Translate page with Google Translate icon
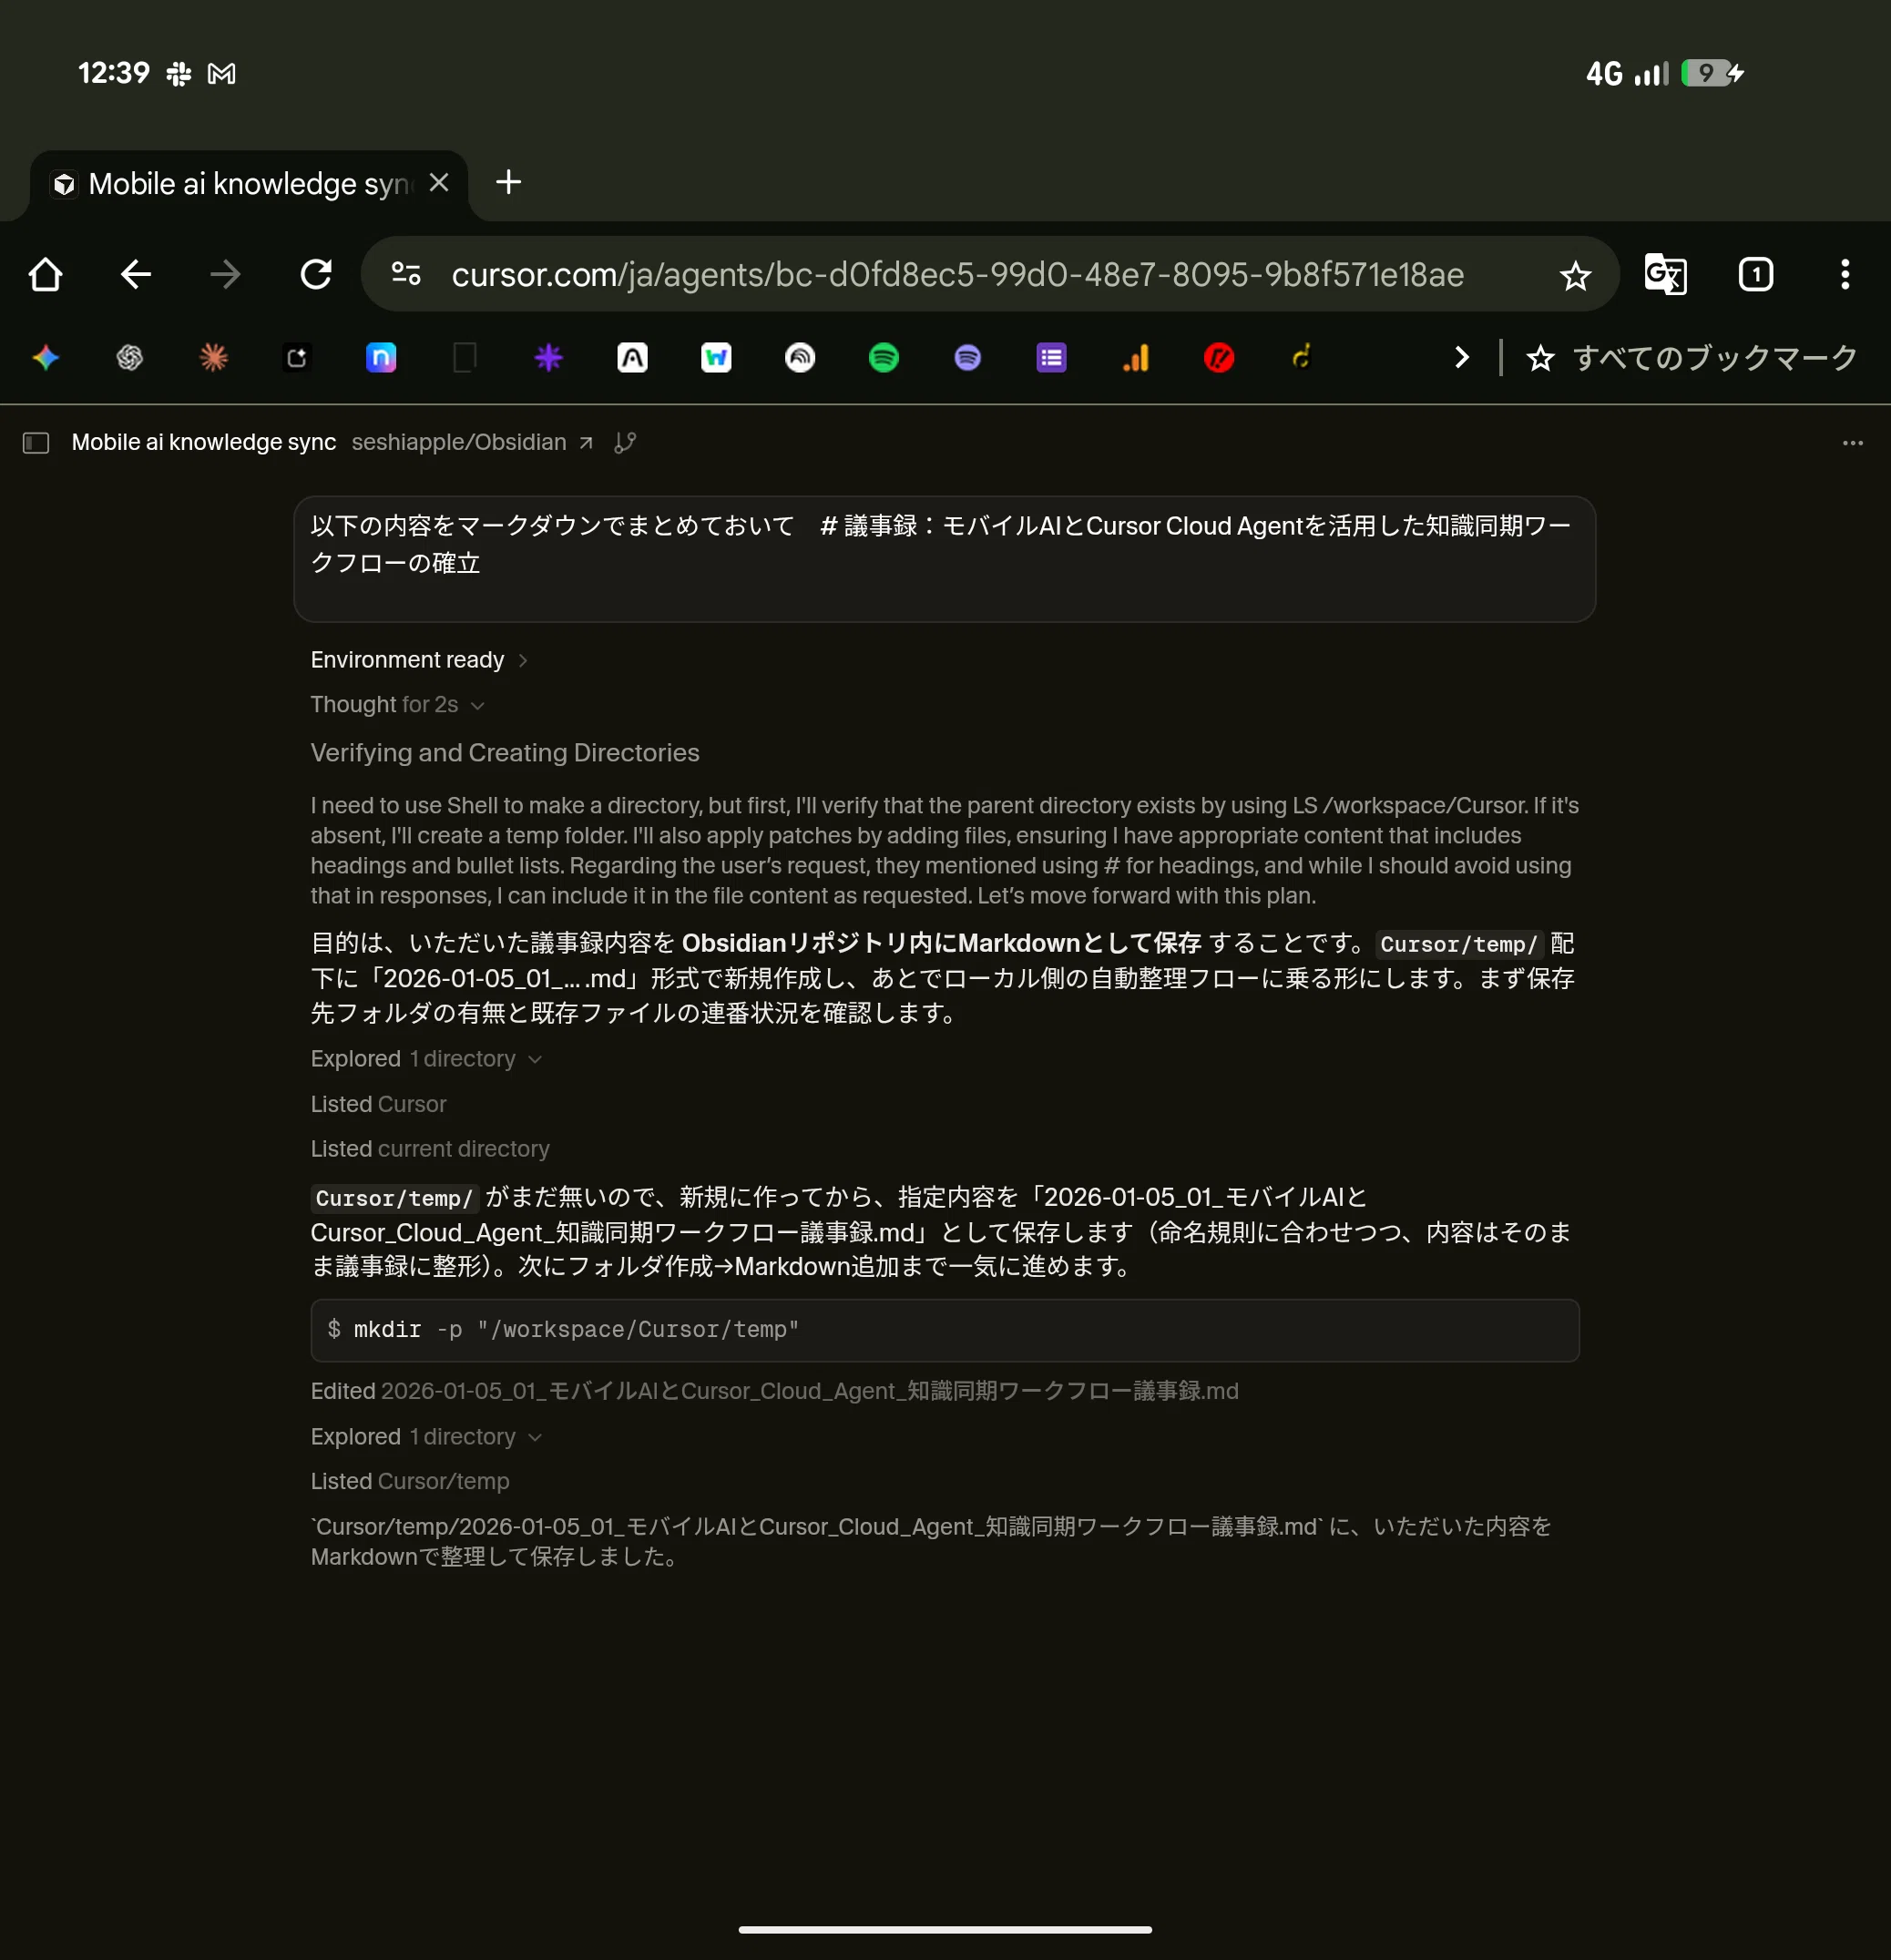The height and width of the screenshot is (1960, 1891). 1665,274
